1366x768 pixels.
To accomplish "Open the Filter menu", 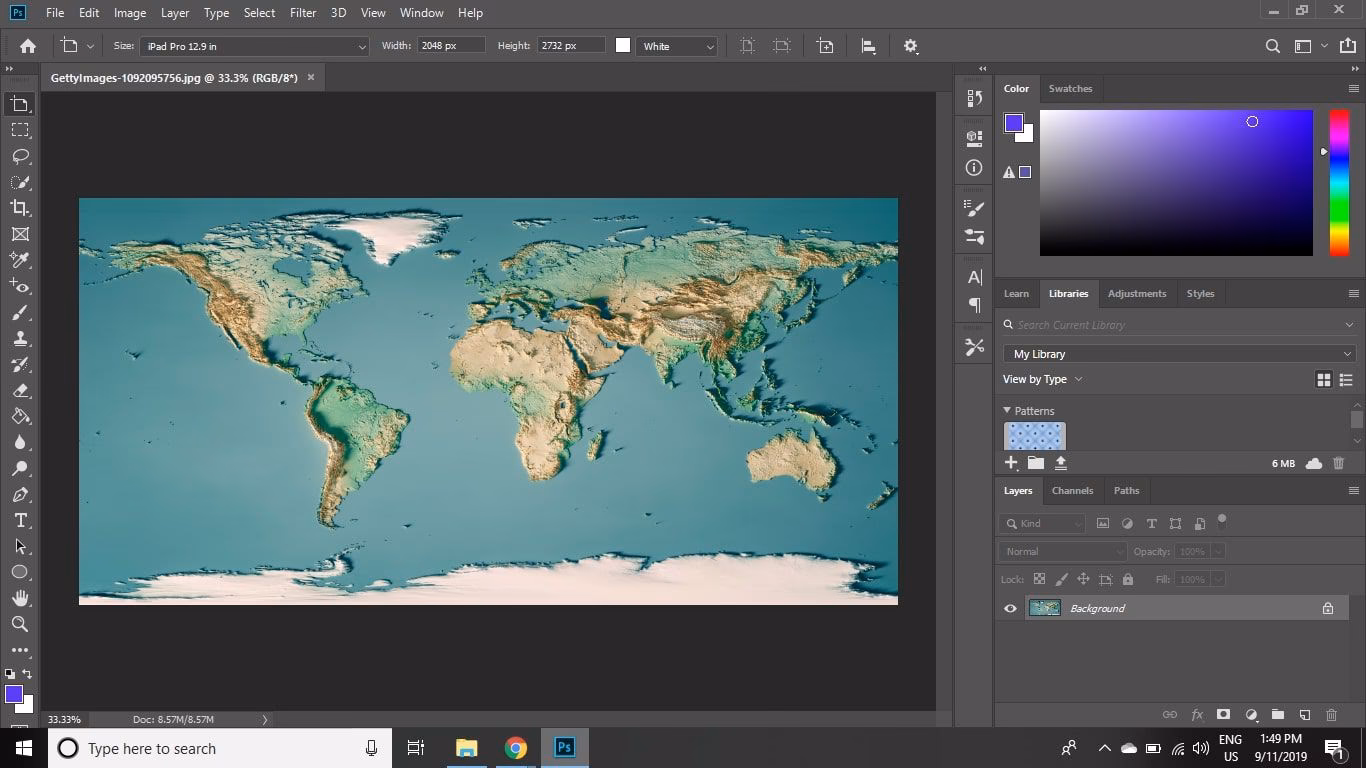I will tap(301, 12).
